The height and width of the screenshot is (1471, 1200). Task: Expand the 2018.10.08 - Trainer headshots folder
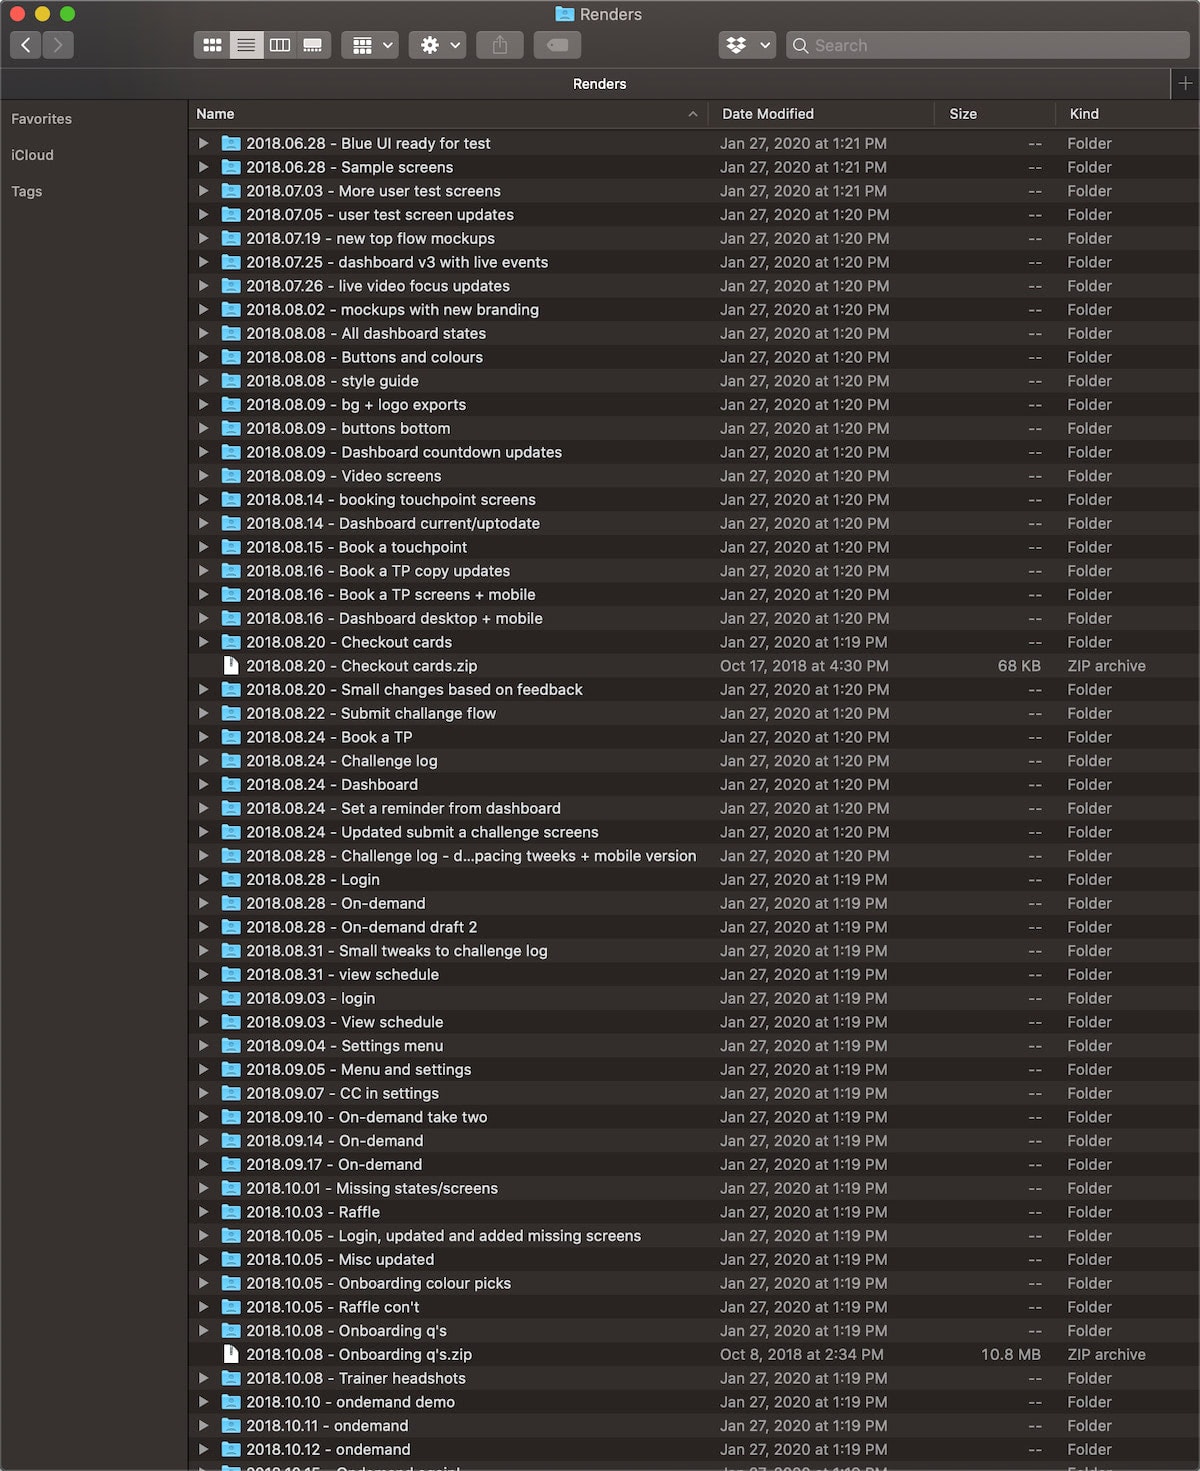204,1378
